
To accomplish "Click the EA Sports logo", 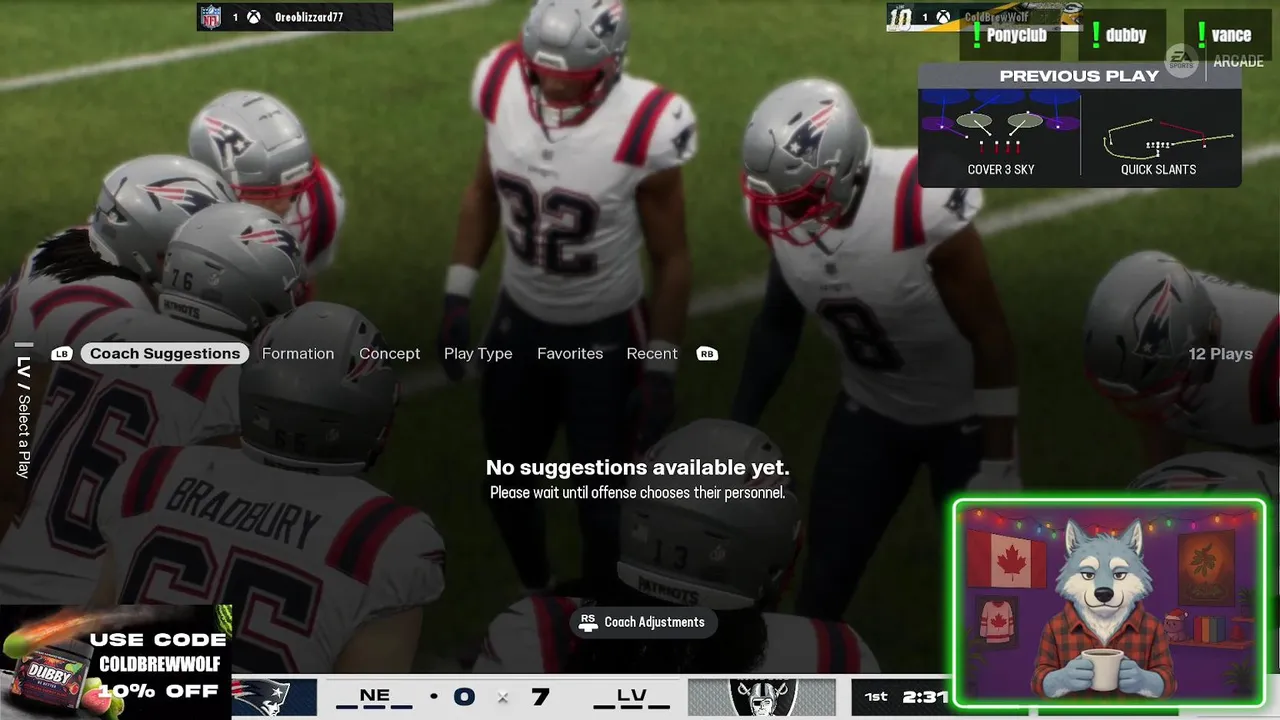I will [x=1181, y=61].
